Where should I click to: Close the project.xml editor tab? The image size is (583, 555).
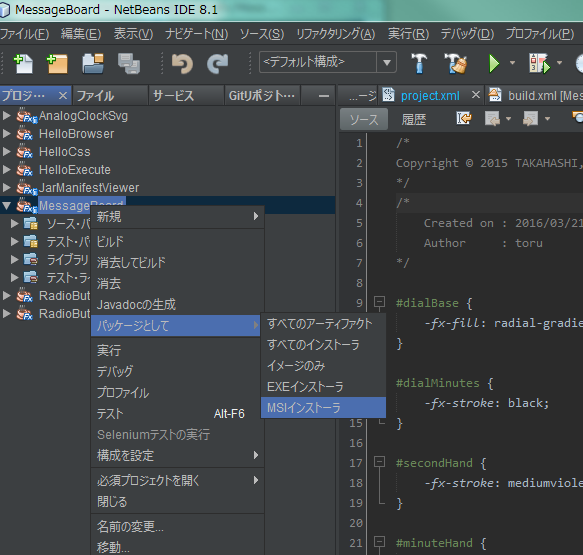[476, 95]
